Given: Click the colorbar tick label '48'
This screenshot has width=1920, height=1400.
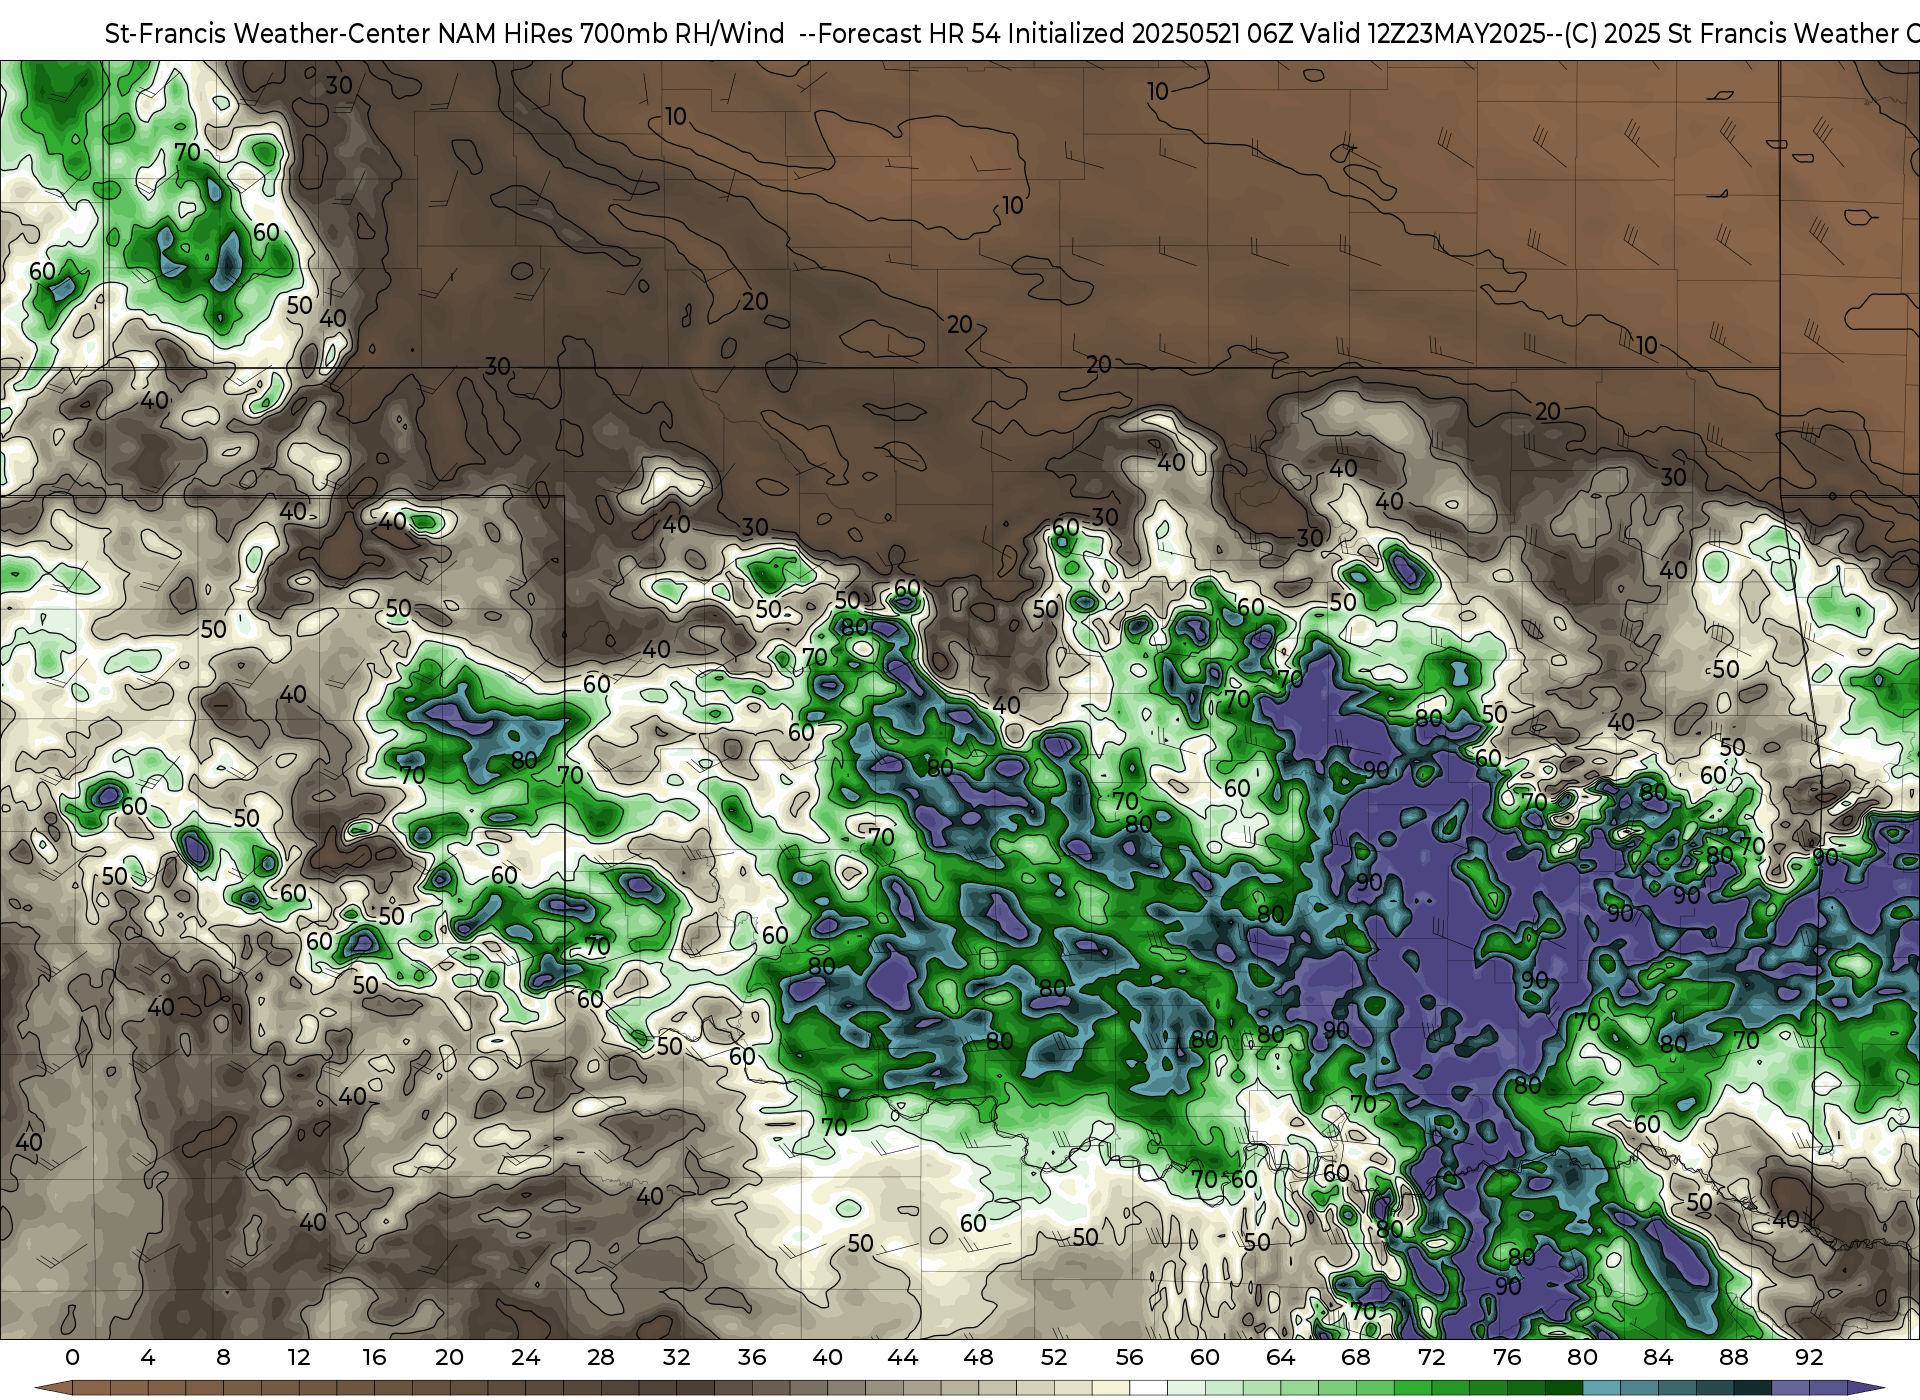Looking at the screenshot, I should pyautogui.click(x=978, y=1357).
